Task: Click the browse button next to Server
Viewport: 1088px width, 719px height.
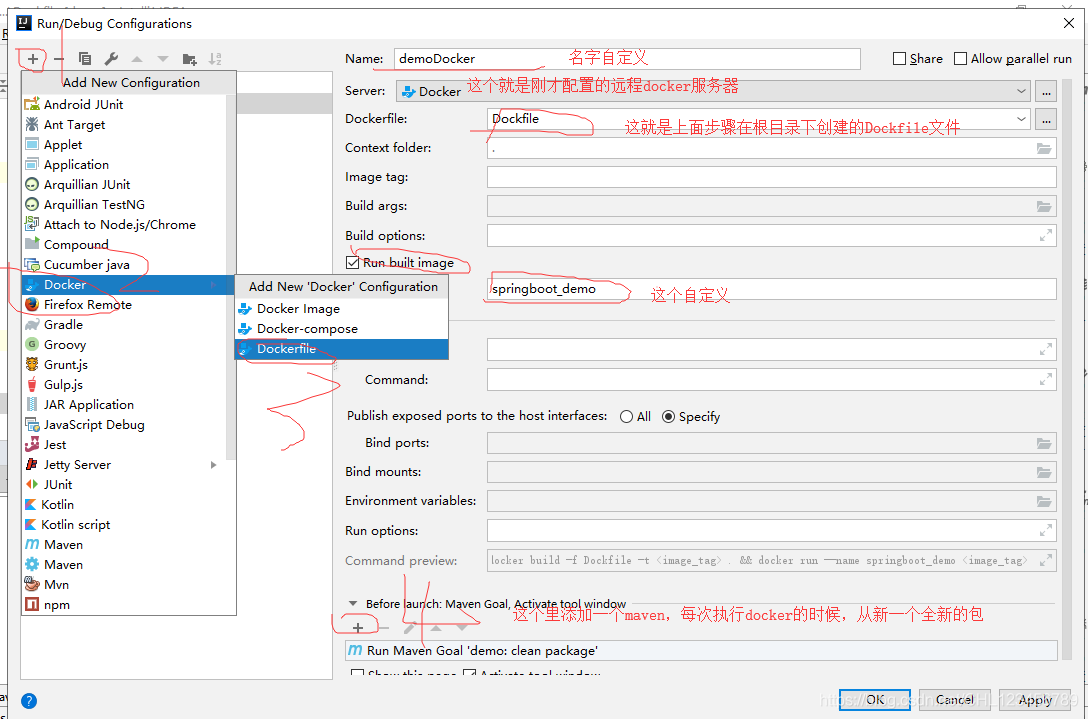Action: pyautogui.click(x=1046, y=91)
